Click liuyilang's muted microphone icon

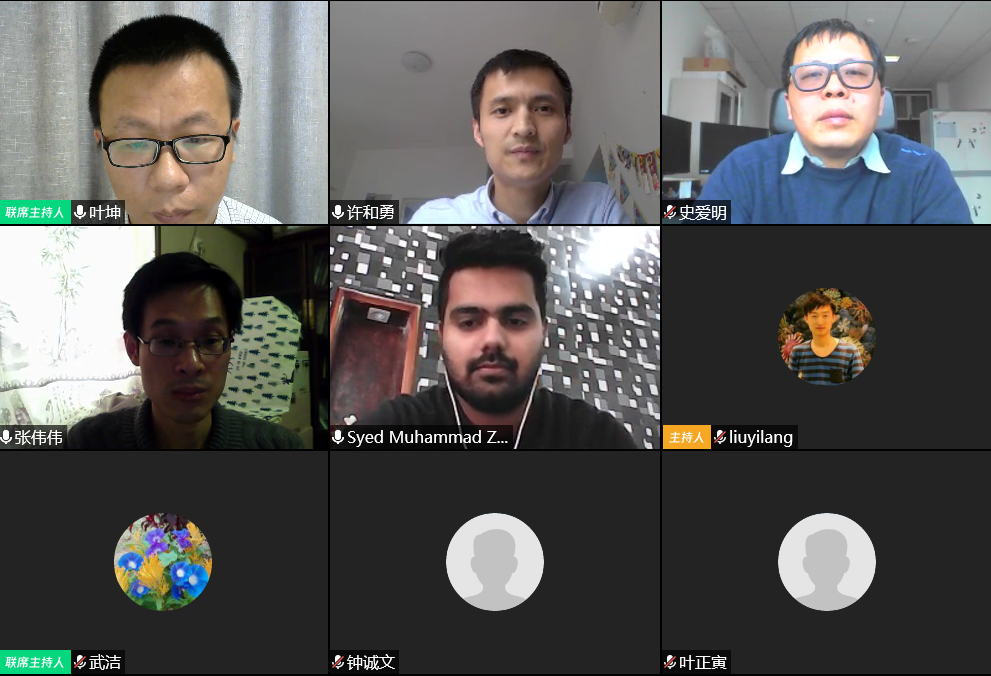pyautogui.click(x=720, y=437)
